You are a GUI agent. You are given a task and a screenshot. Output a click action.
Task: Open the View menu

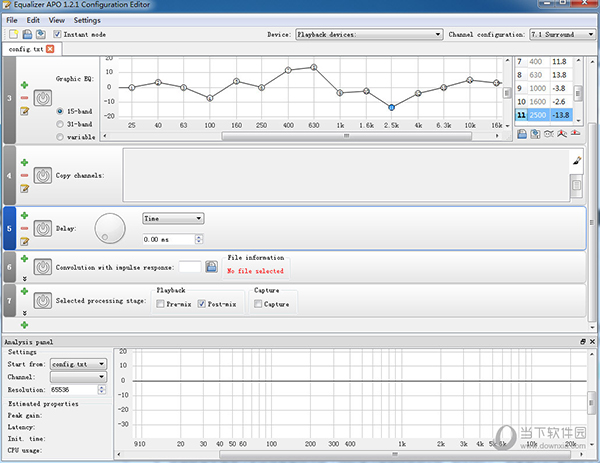pyautogui.click(x=57, y=20)
